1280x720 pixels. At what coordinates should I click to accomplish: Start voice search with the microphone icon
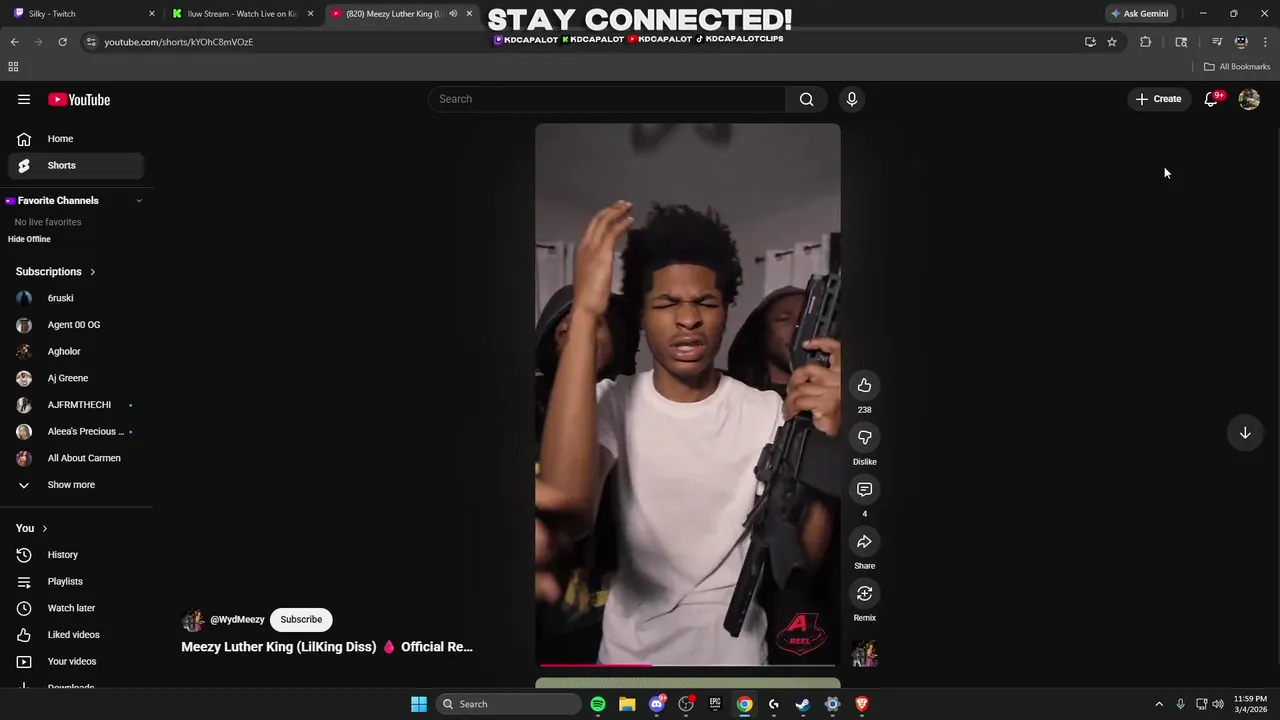[x=852, y=99]
